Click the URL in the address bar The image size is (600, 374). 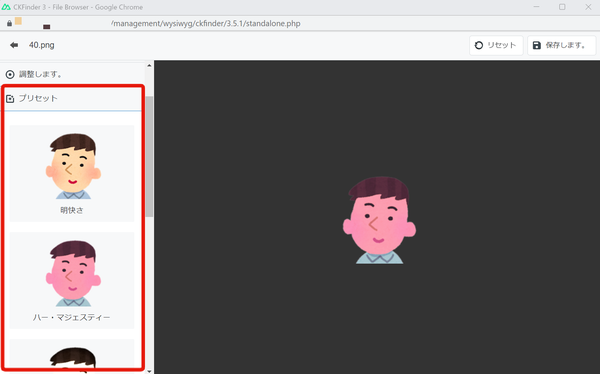click(x=205, y=23)
